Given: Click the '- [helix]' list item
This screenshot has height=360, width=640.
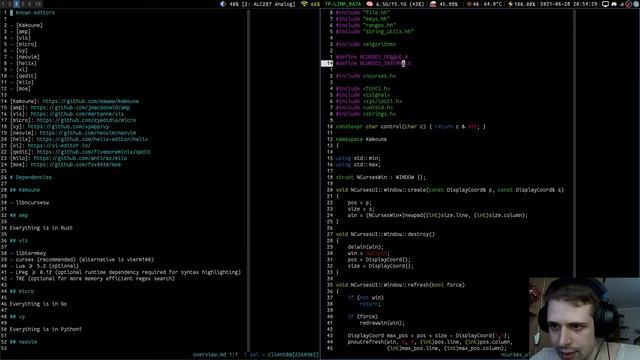Looking at the screenshot, I should pos(23,63).
